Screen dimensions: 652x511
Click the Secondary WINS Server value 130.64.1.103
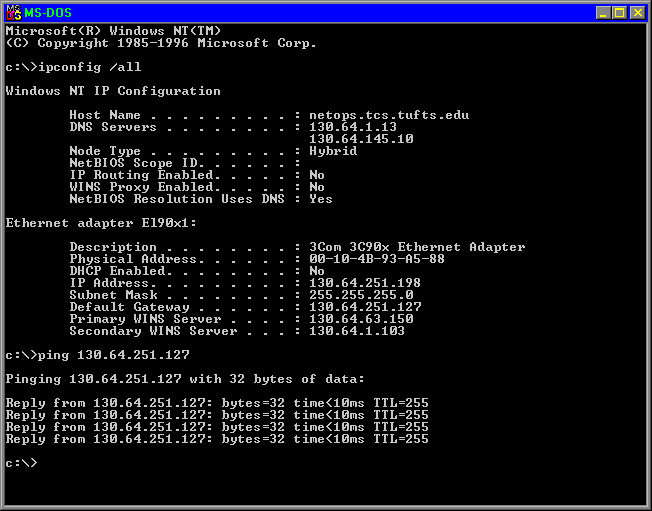pos(357,331)
